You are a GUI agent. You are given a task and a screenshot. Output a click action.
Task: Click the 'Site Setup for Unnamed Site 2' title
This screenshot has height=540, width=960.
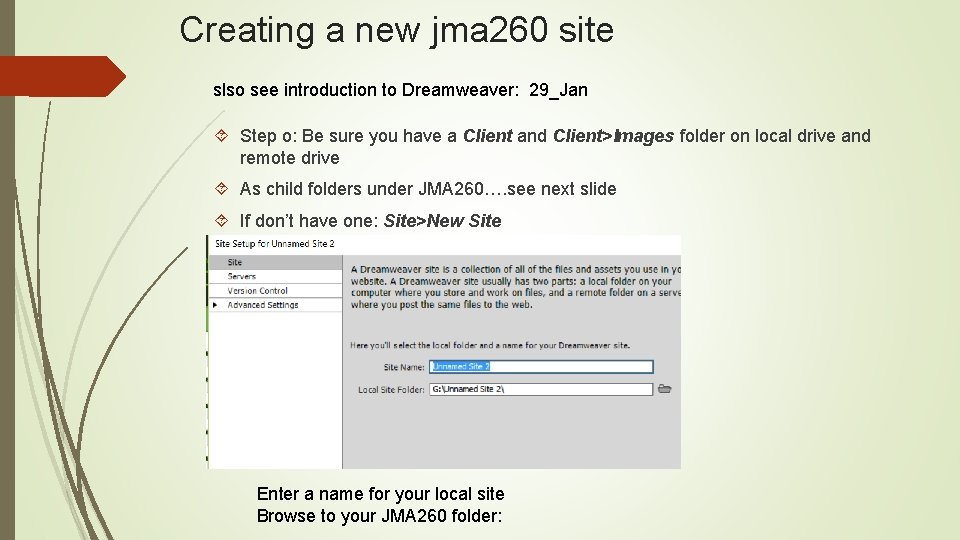click(275, 244)
